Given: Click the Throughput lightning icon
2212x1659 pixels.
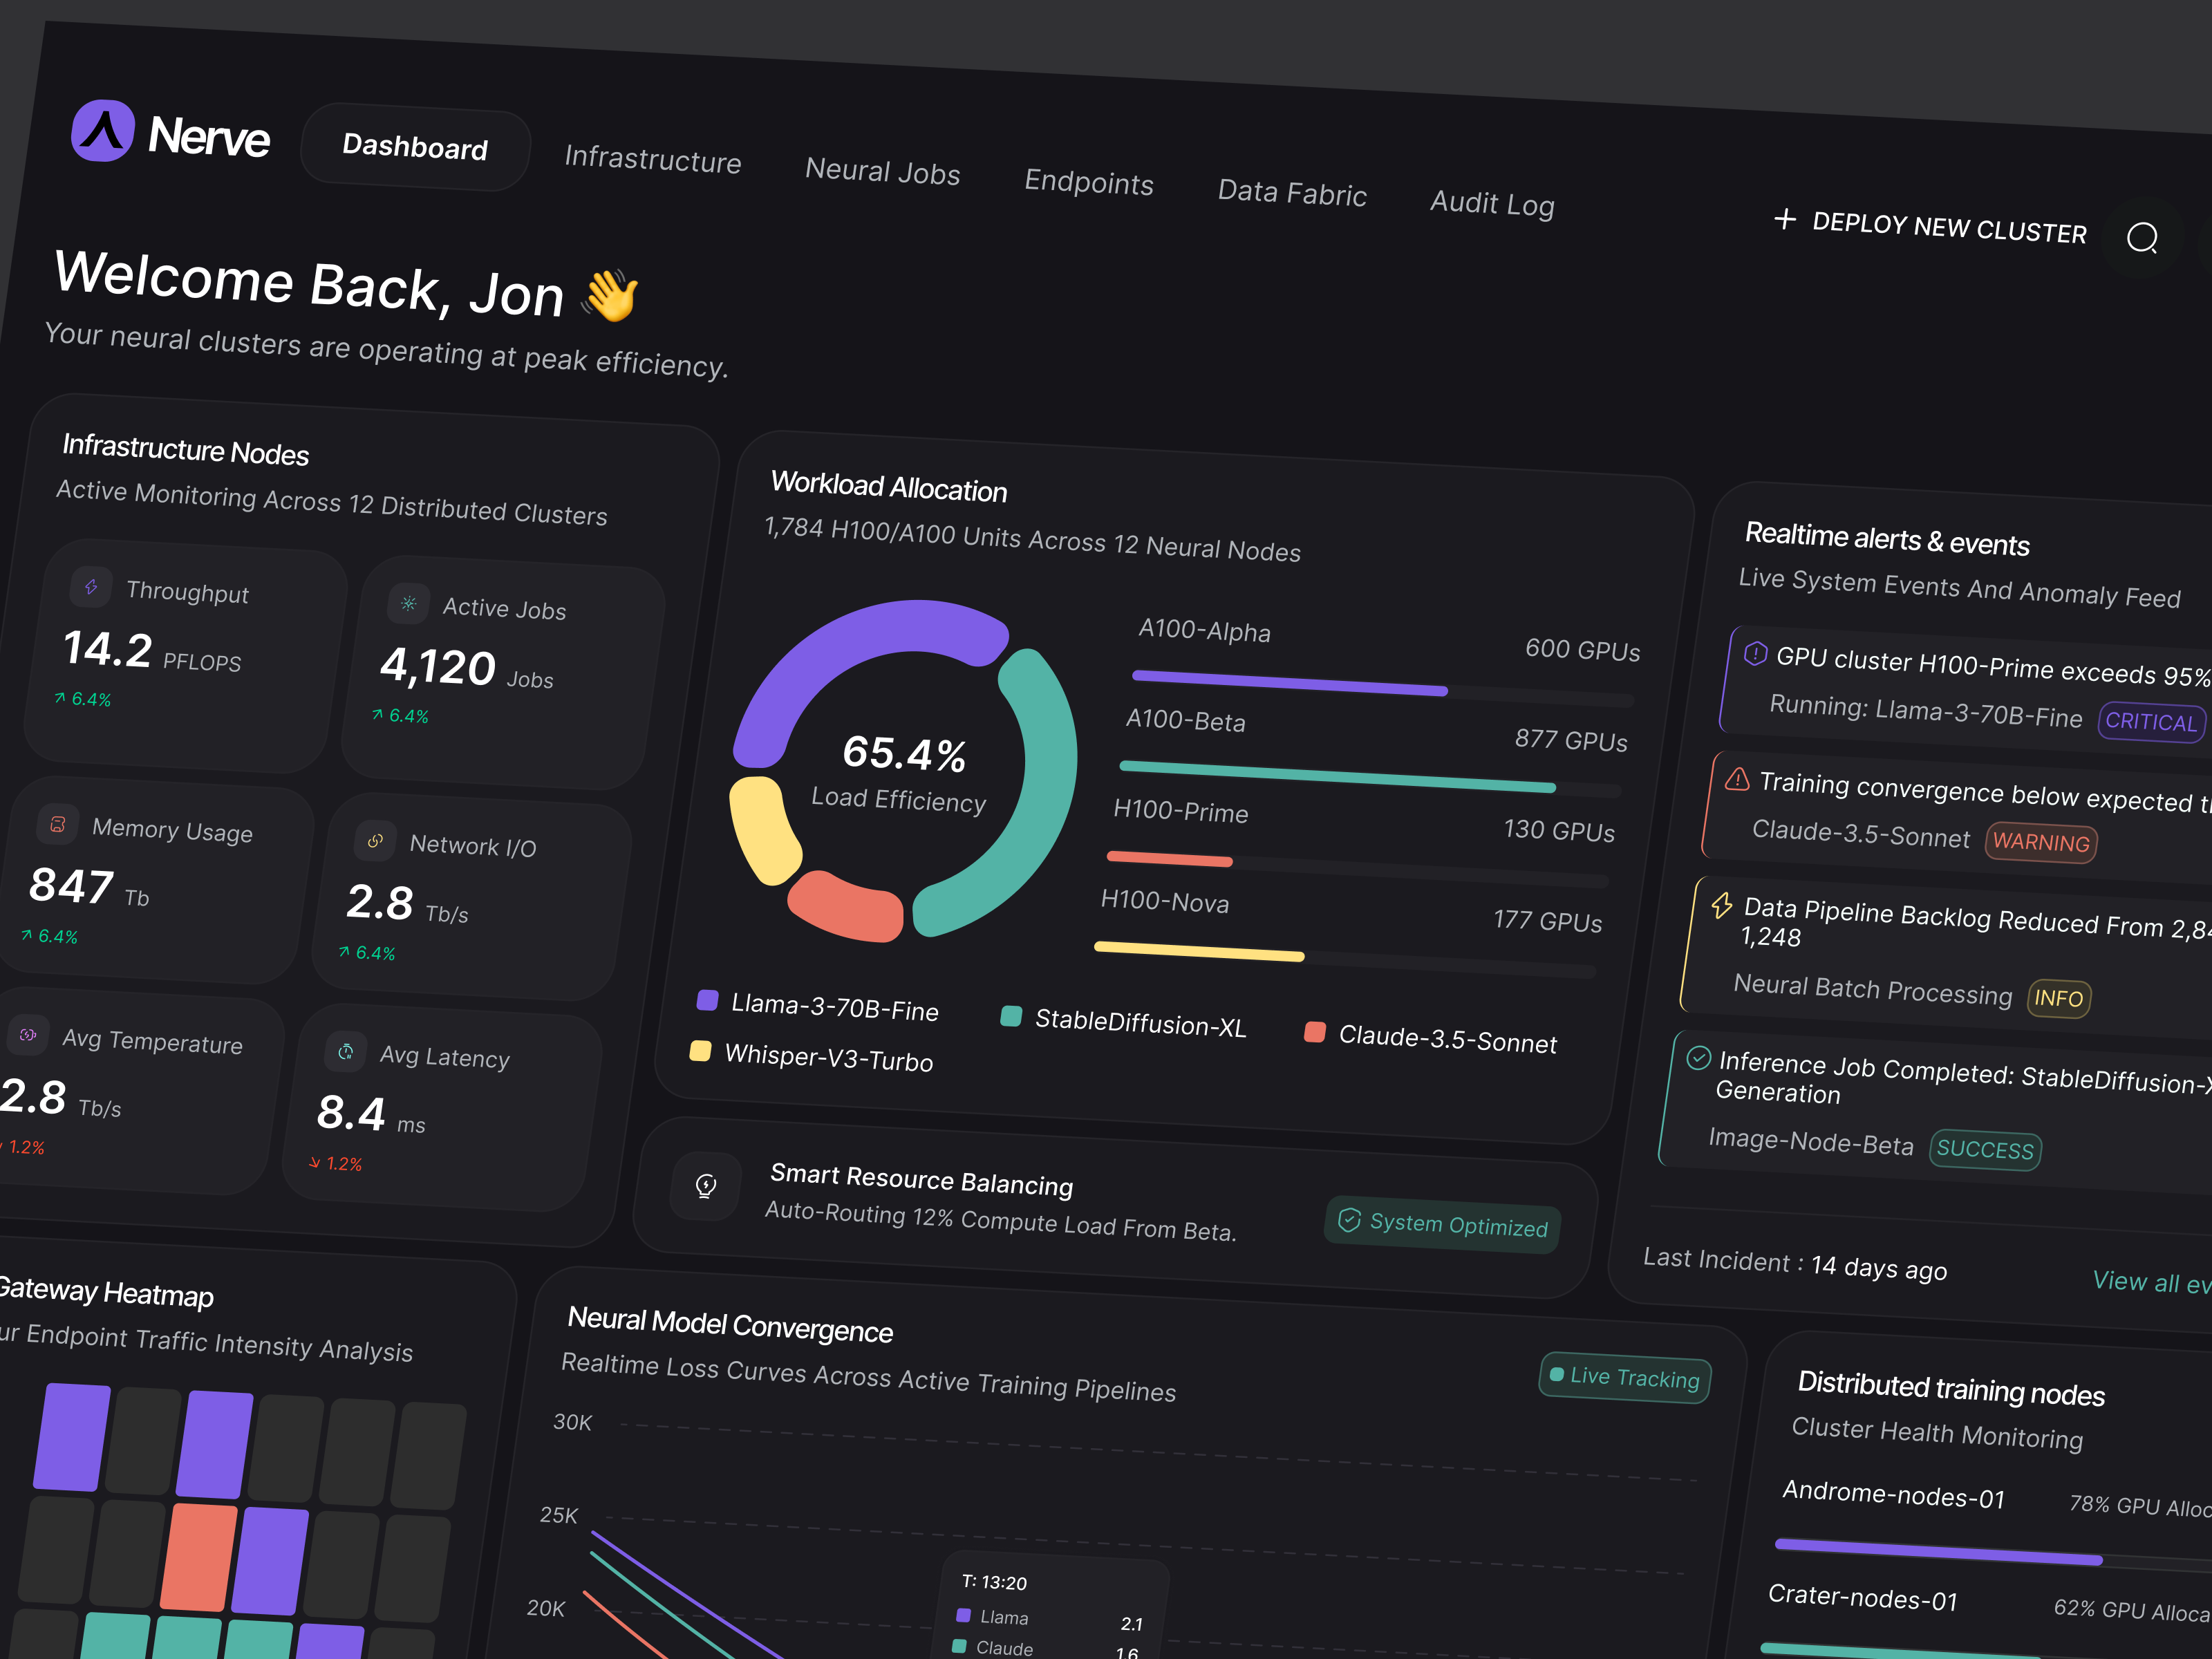Looking at the screenshot, I should 91,587.
